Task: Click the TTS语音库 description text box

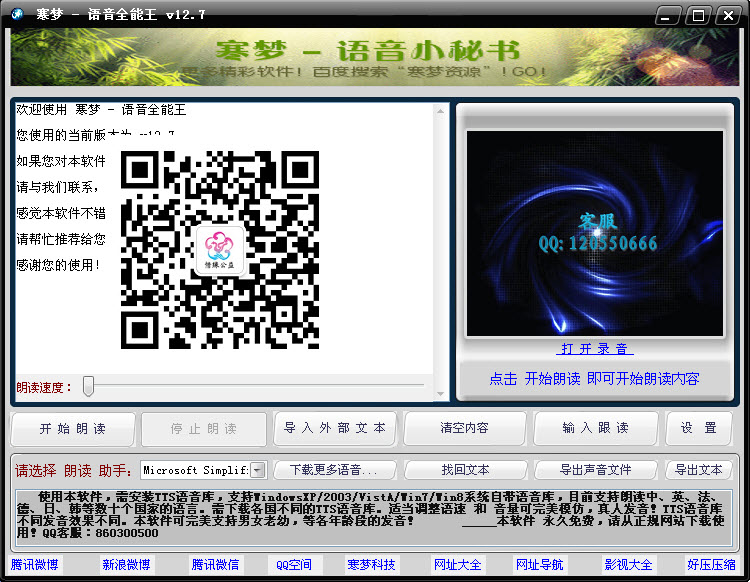Action: [x=374, y=517]
